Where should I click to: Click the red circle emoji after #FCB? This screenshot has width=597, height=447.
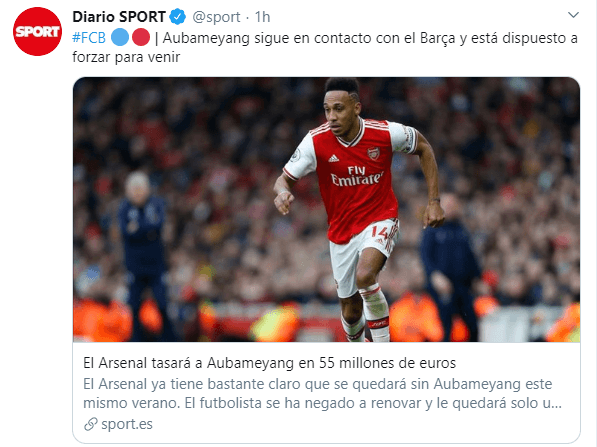[x=141, y=37]
